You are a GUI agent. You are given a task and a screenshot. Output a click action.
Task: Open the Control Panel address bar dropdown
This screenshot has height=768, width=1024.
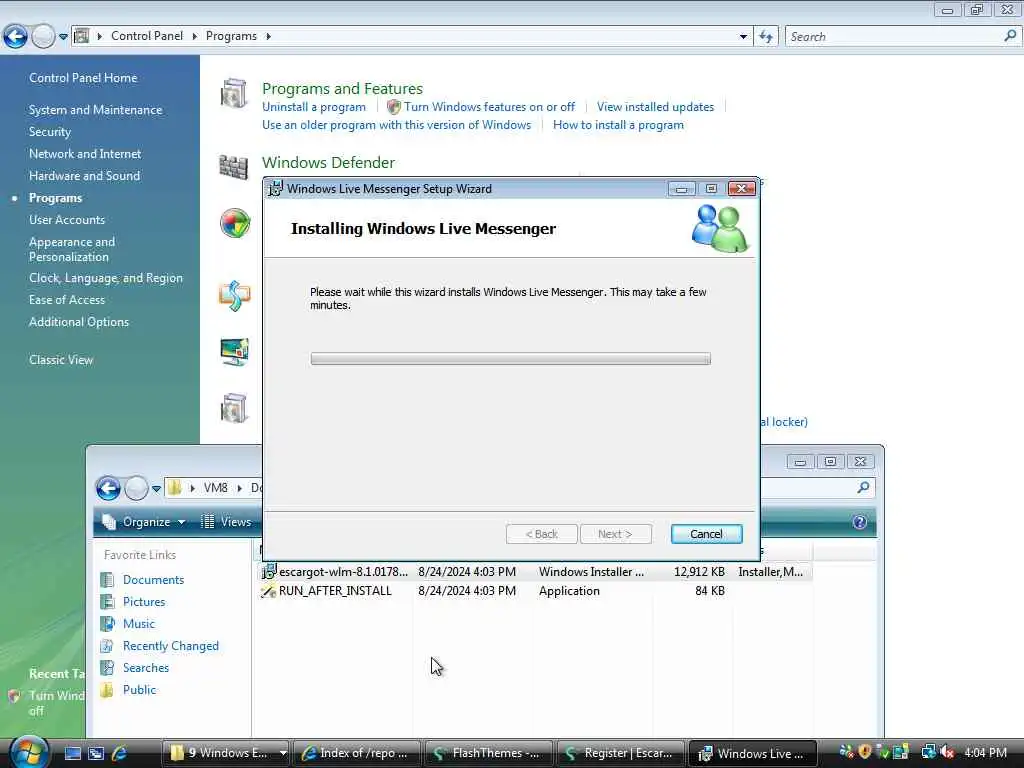[x=743, y=37]
